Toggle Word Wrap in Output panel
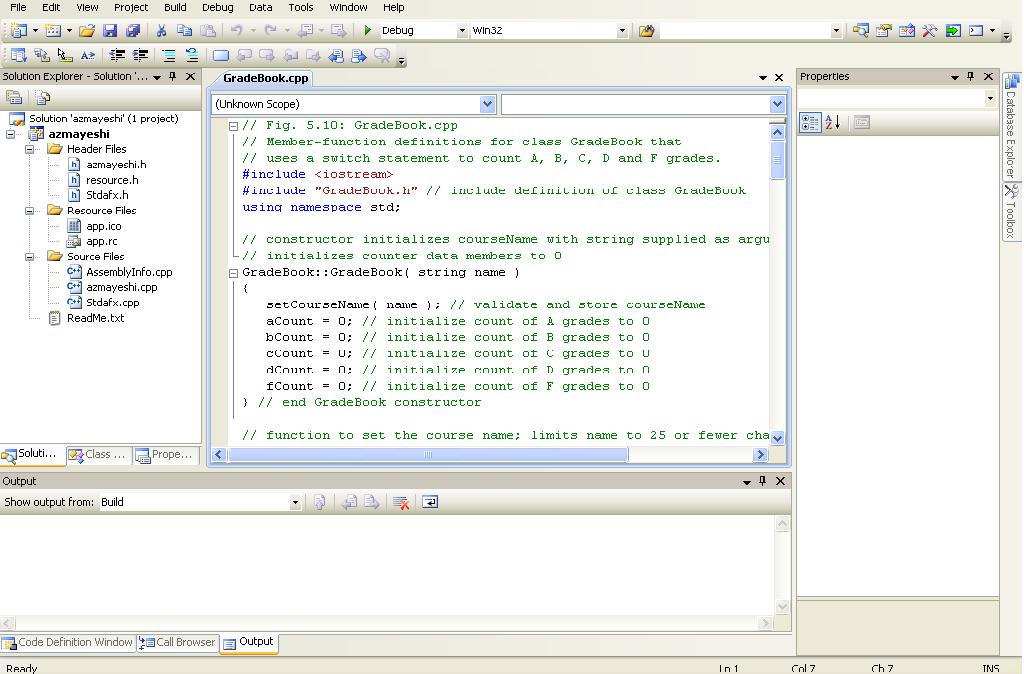The height and width of the screenshot is (674, 1024). point(430,502)
